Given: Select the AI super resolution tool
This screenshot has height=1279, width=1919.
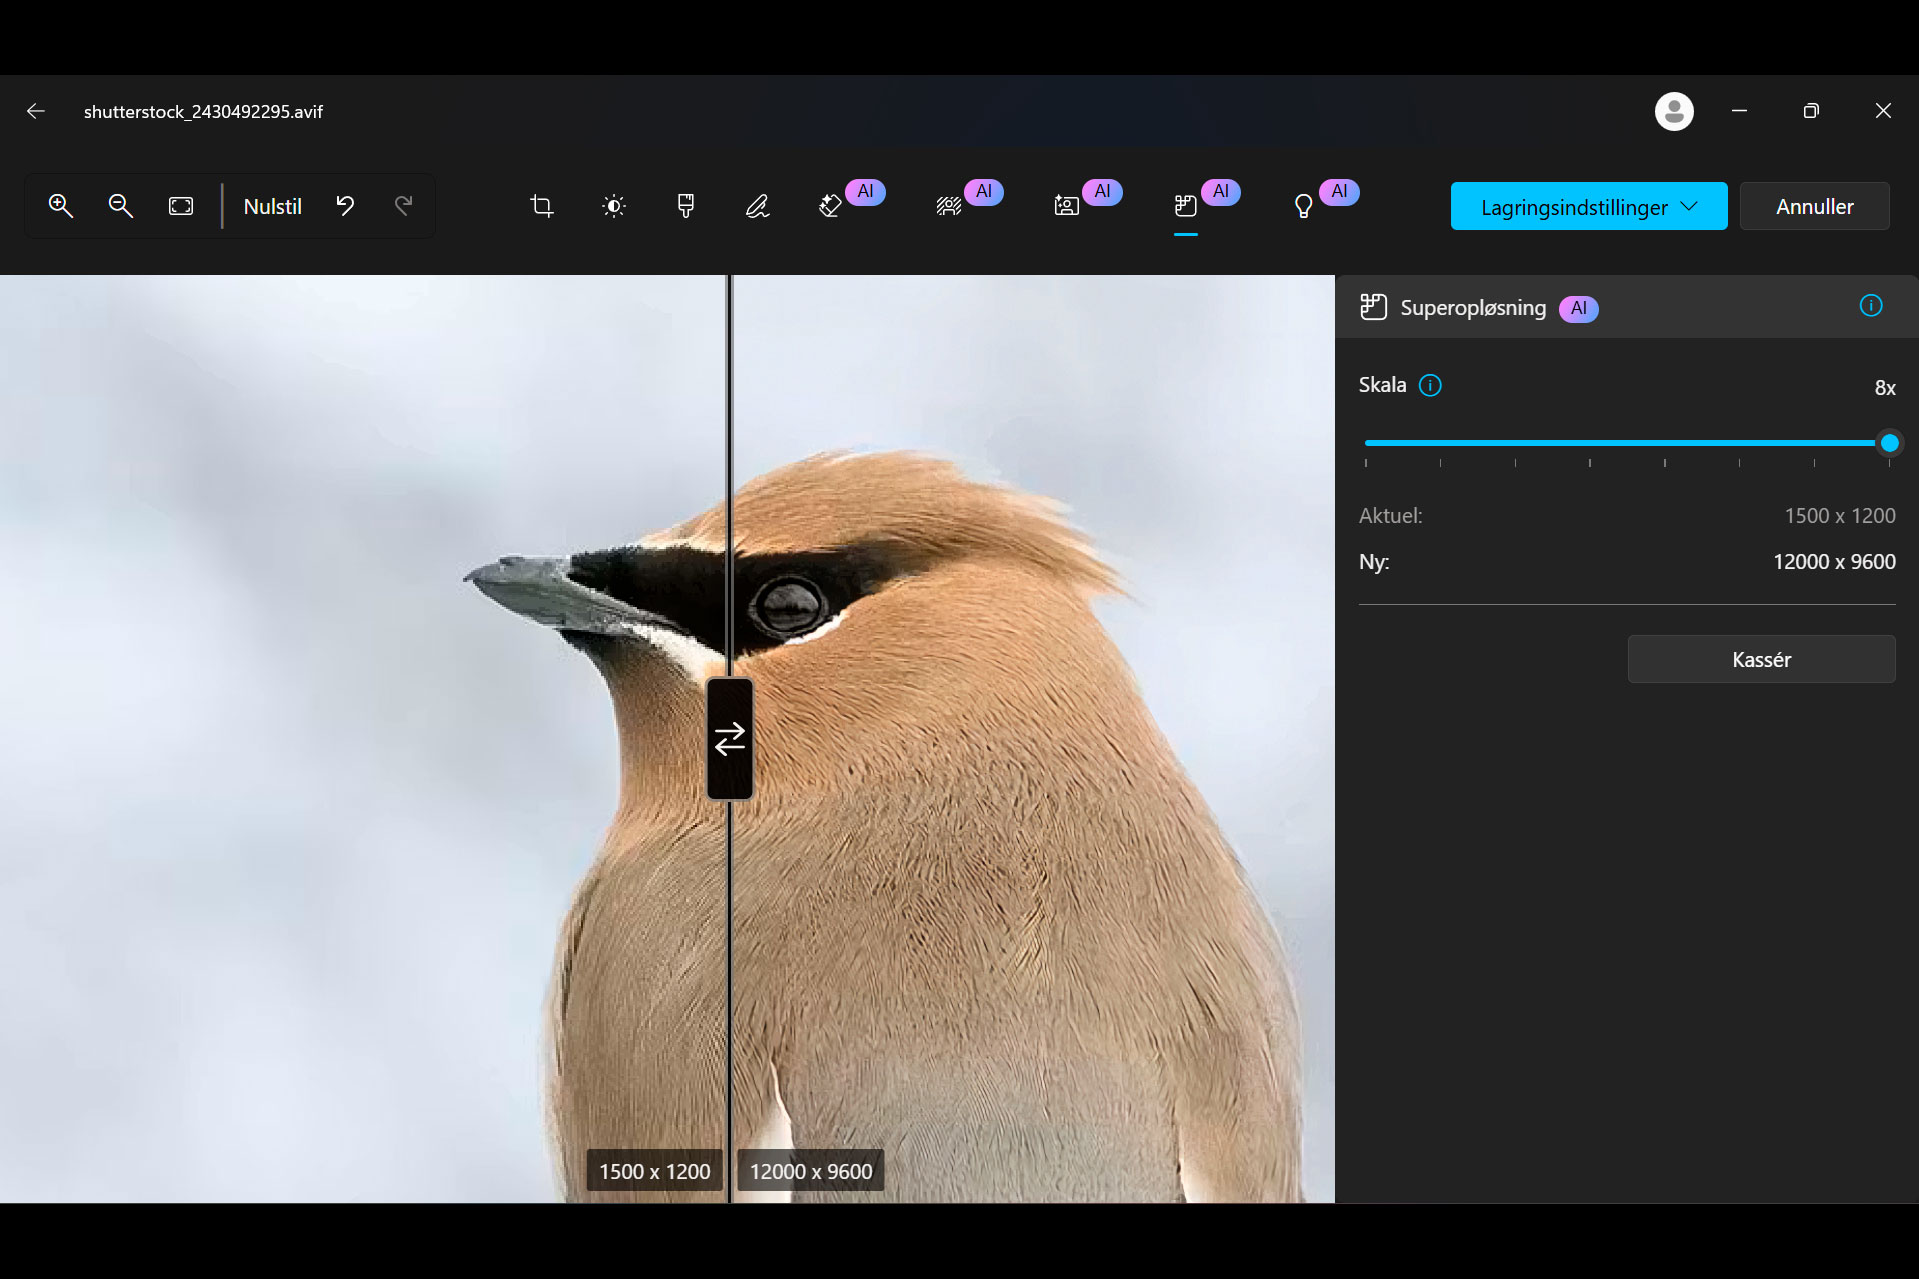Looking at the screenshot, I should click(x=1186, y=206).
